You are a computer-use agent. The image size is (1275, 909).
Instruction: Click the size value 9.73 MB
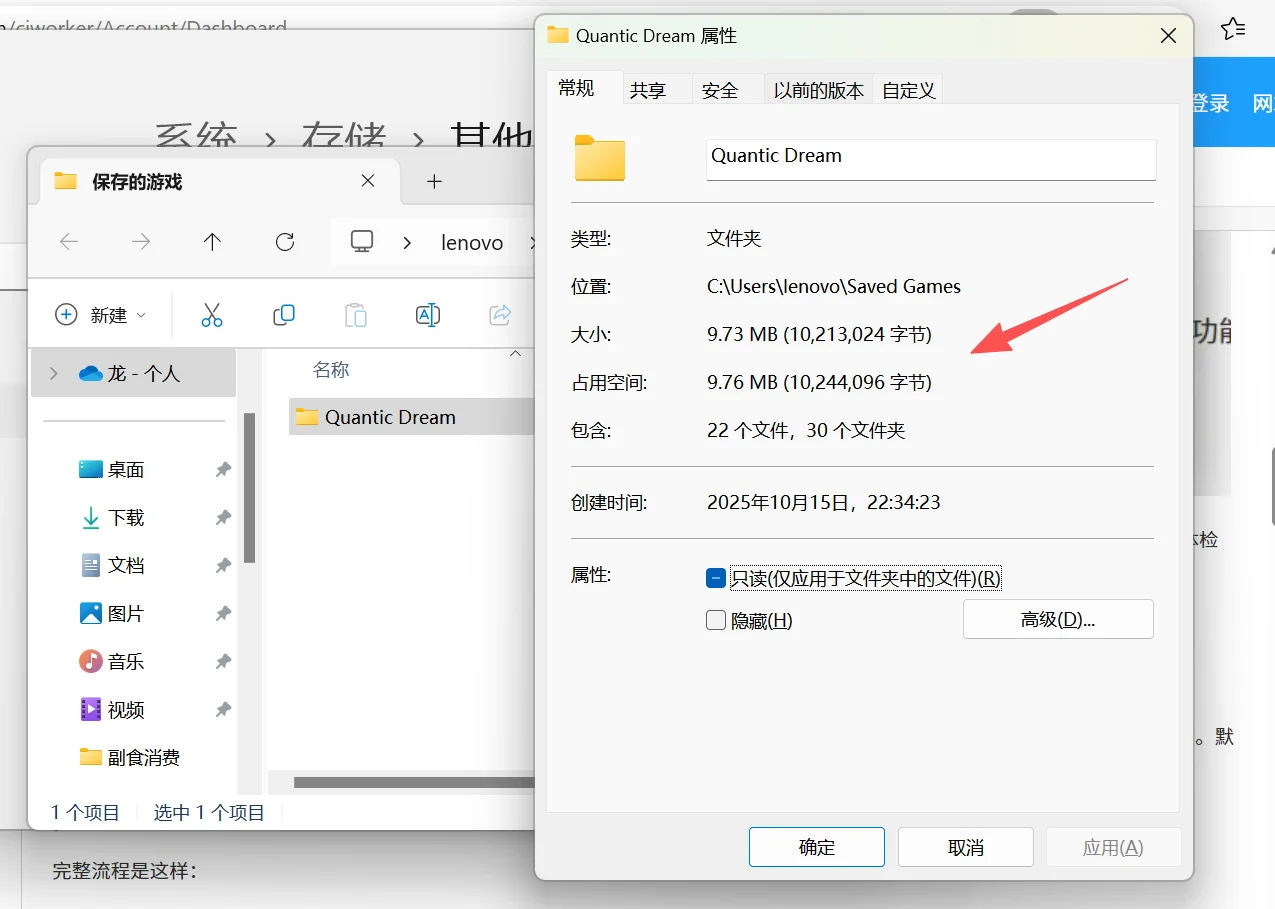(819, 334)
